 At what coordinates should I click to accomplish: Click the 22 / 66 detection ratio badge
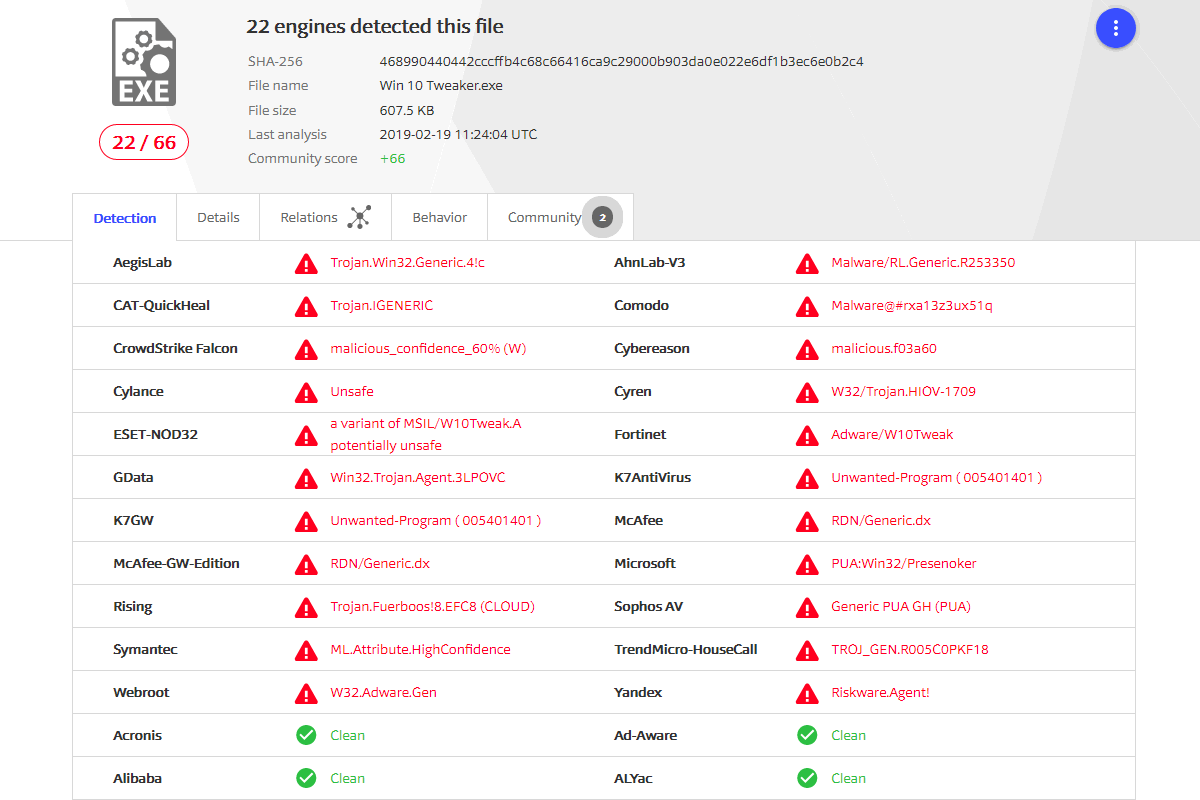pos(144,143)
